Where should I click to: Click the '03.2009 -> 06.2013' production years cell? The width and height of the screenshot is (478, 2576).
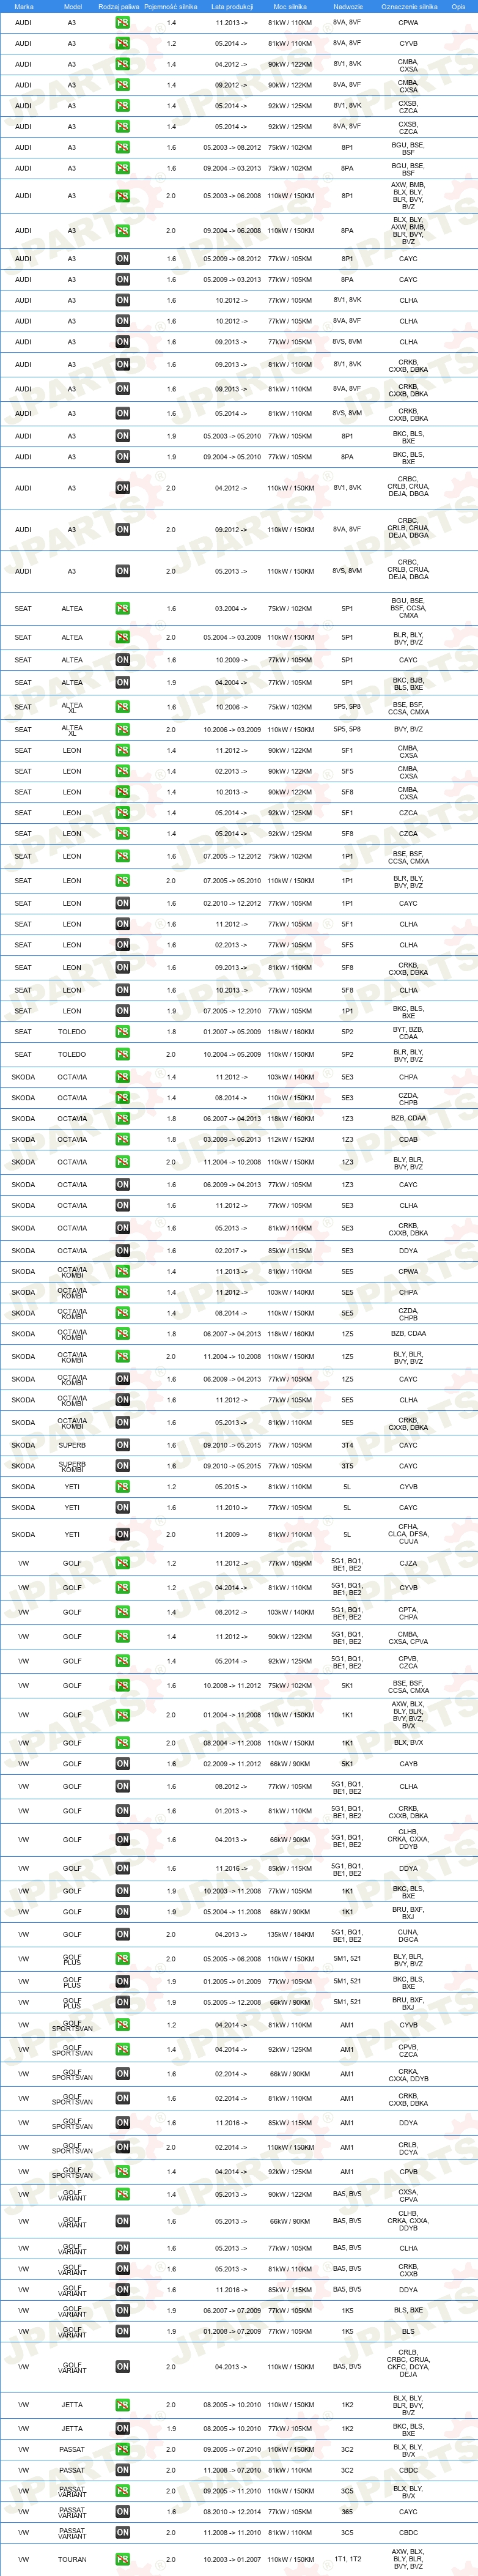[x=232, y=1140]
